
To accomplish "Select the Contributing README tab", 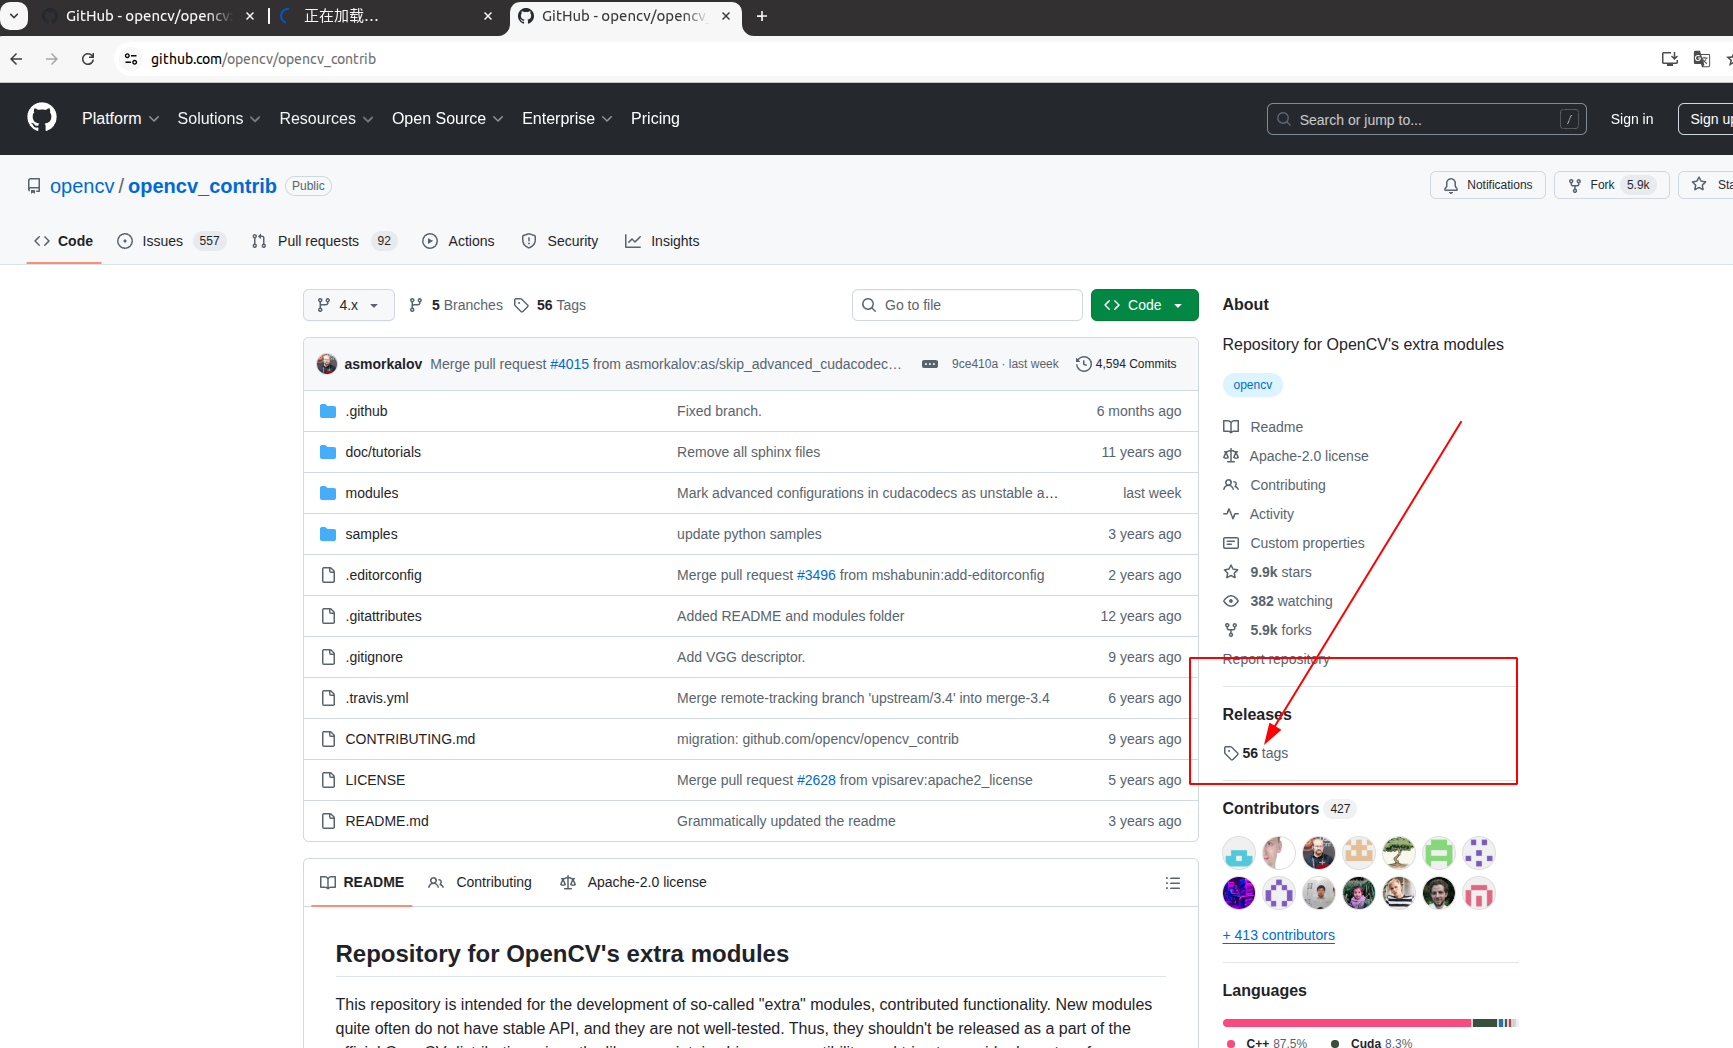I will coord(480,882).
